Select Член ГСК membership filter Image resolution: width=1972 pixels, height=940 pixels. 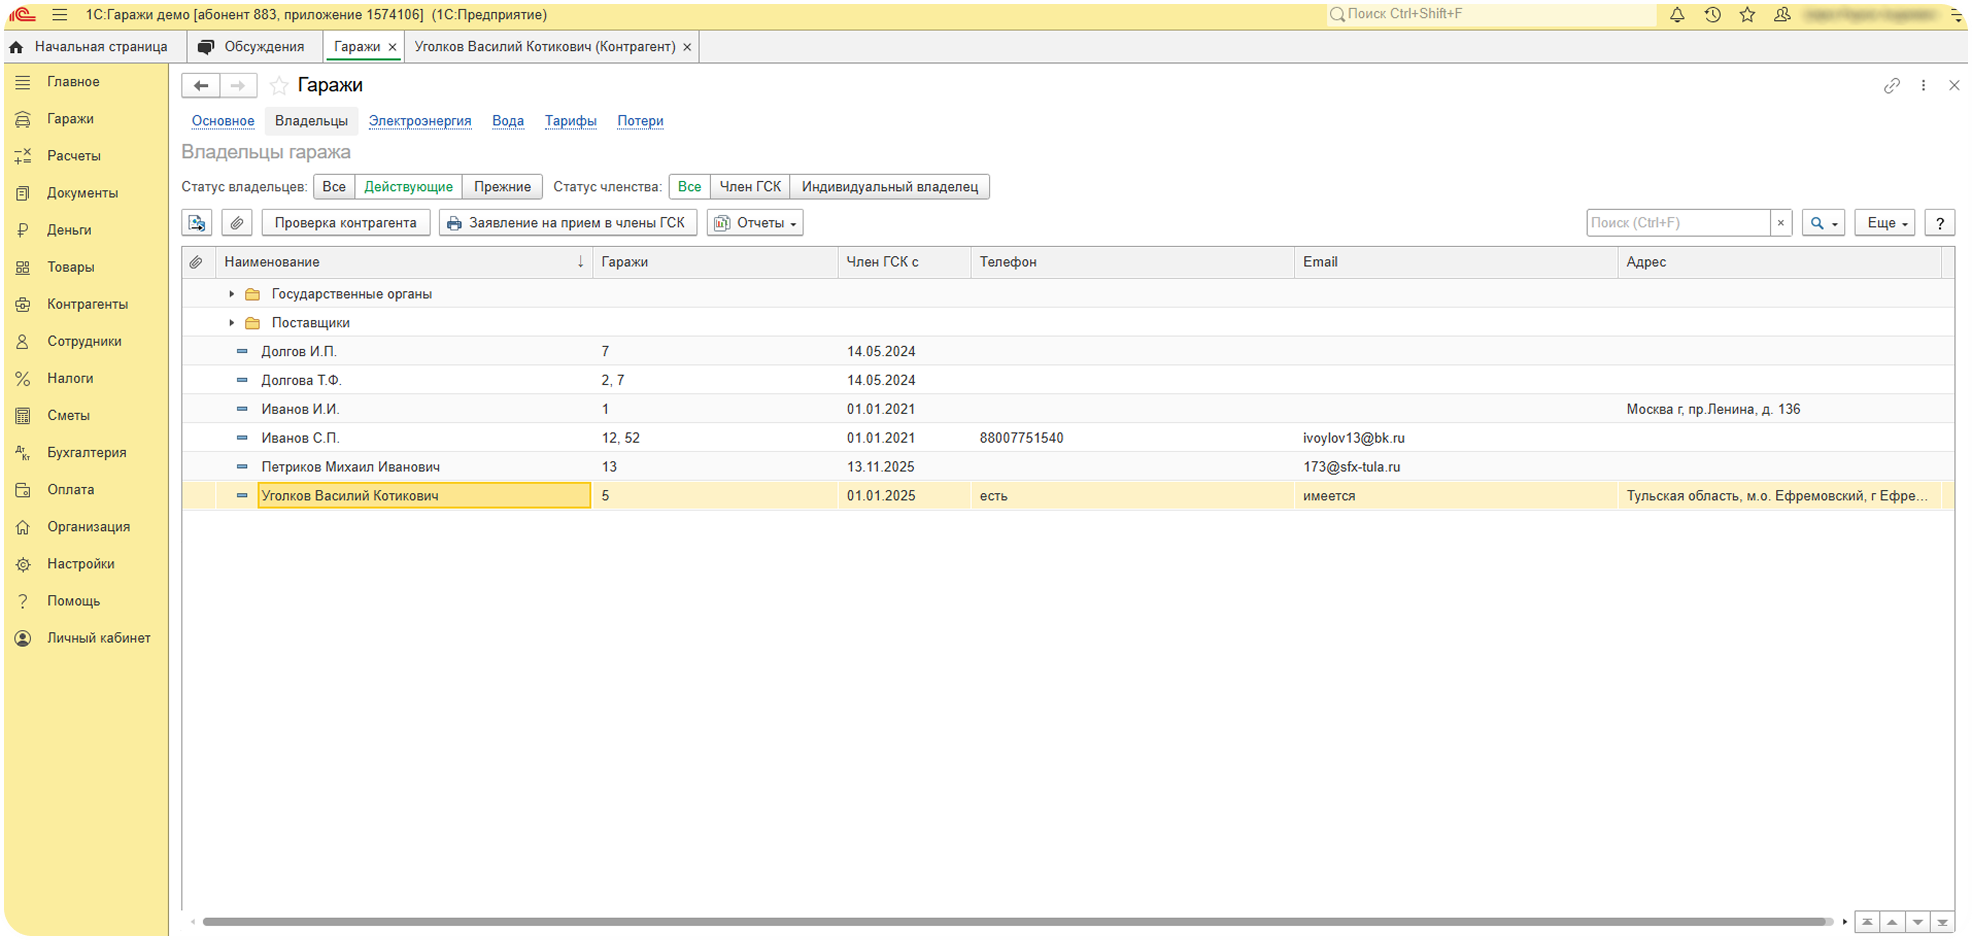click(x=750, y=187)
